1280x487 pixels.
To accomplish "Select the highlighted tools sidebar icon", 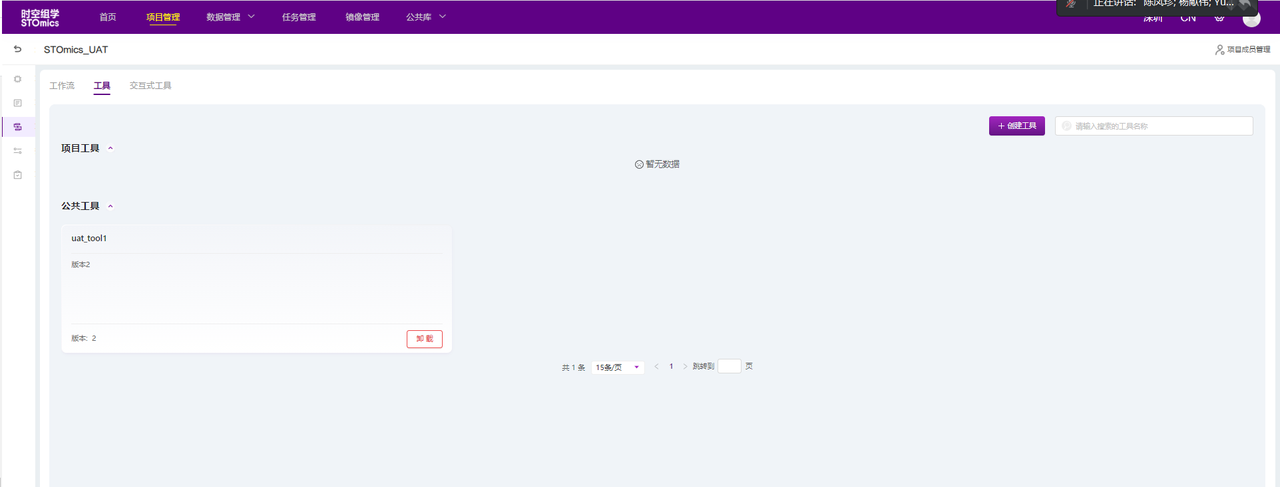I will pos(17,126).
